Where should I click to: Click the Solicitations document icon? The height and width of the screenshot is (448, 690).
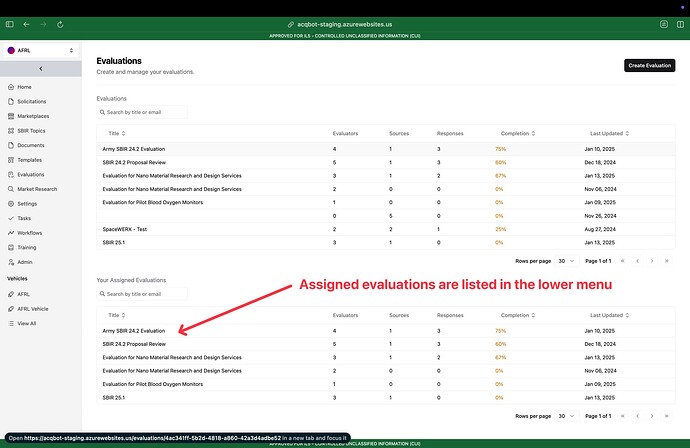click(x=11, y=102)
